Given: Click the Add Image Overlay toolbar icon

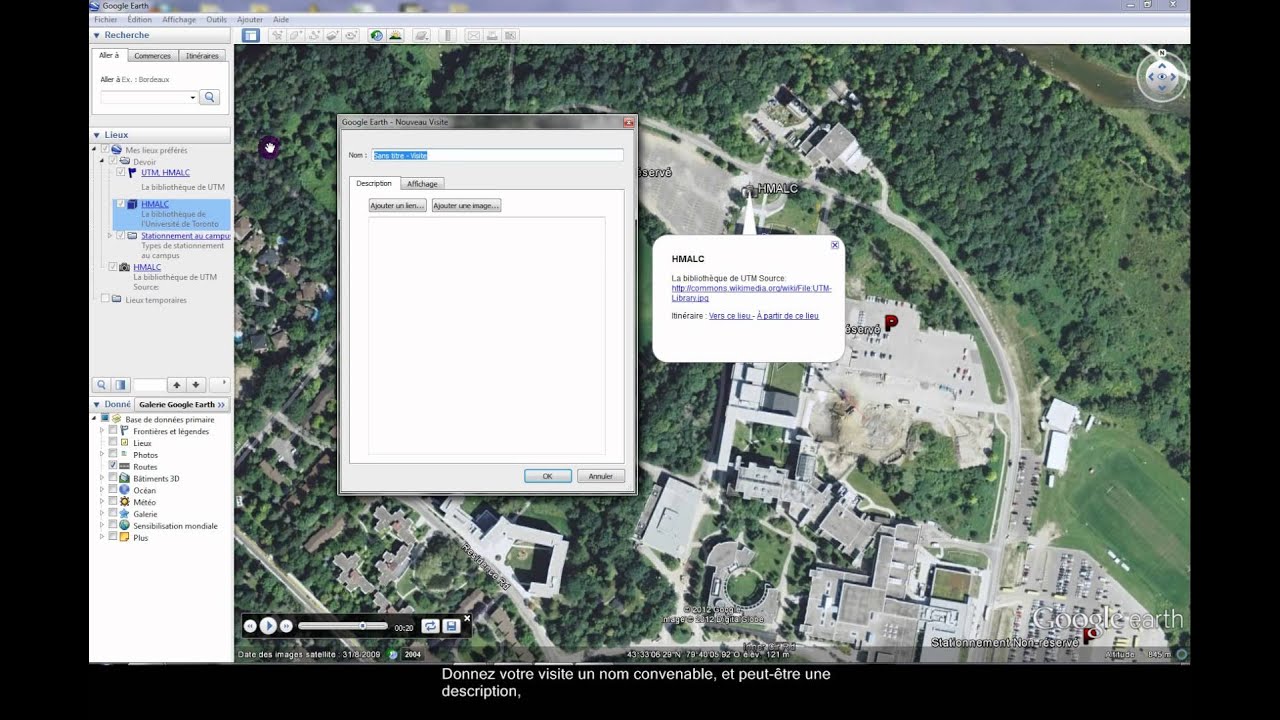Looking at the screenshot, I should click(x=332, y=35).
